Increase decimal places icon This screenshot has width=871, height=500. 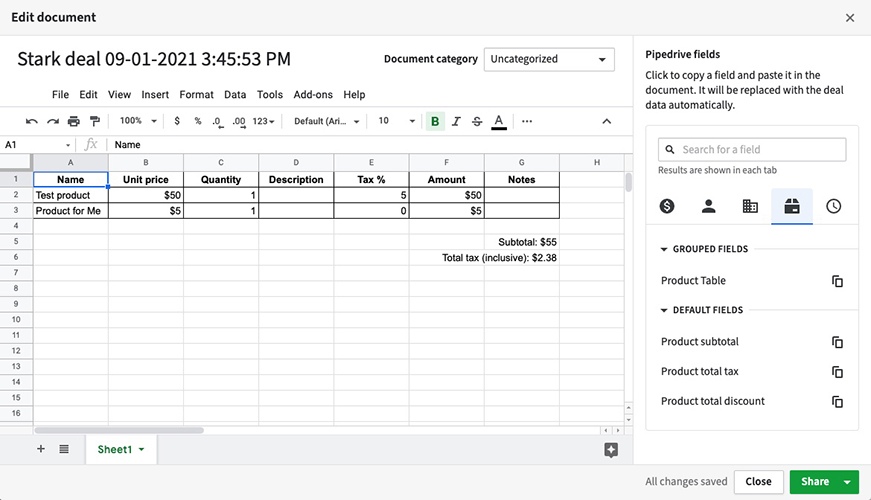pyautogui.click(x=239, y=122)
